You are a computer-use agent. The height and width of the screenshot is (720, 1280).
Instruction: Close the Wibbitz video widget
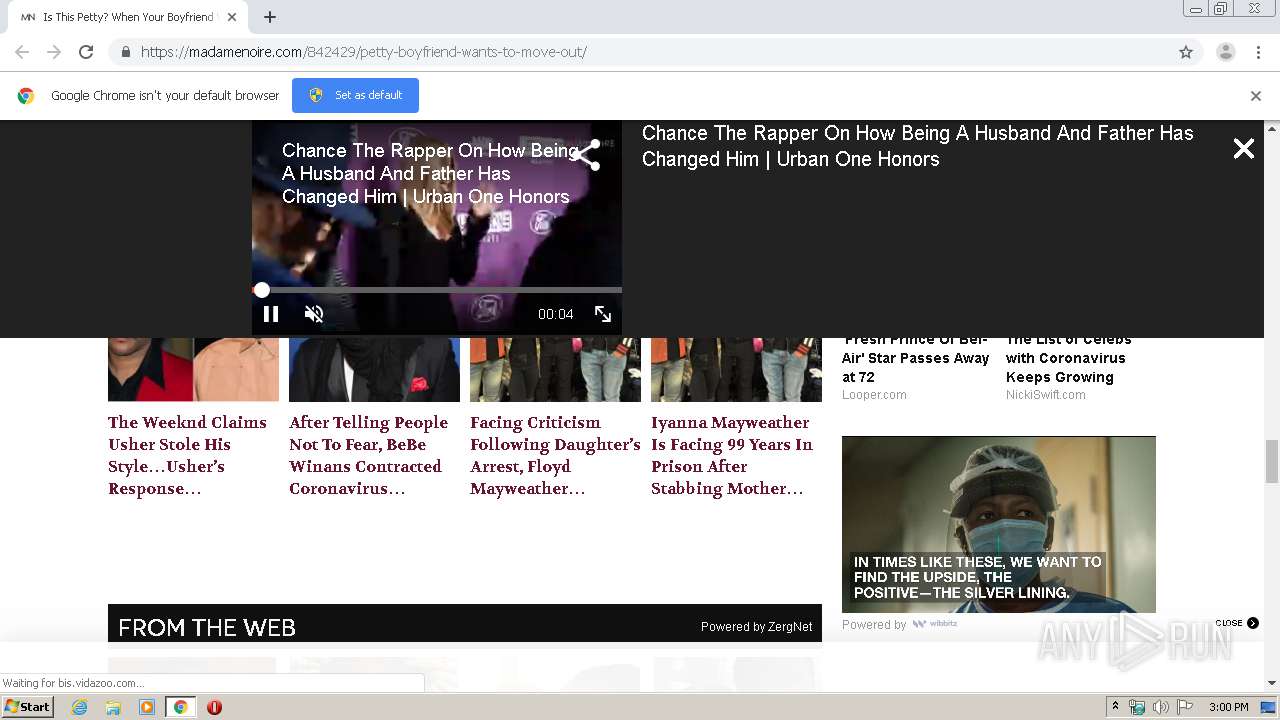[1237, 623]
